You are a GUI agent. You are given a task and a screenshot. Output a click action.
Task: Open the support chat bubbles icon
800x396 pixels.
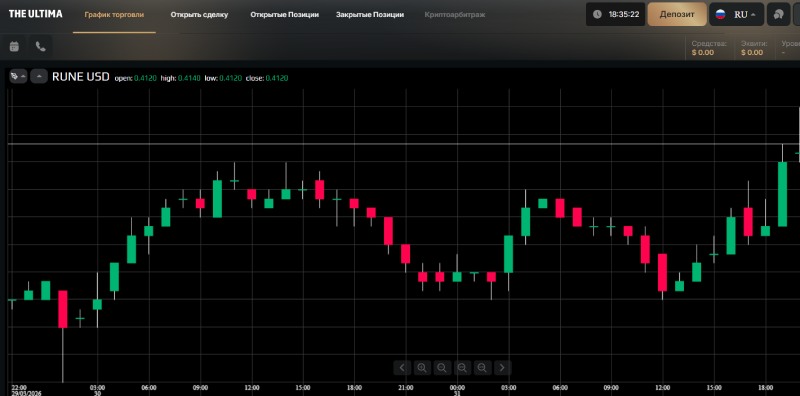pyautogui.click(x=779, y=14)
